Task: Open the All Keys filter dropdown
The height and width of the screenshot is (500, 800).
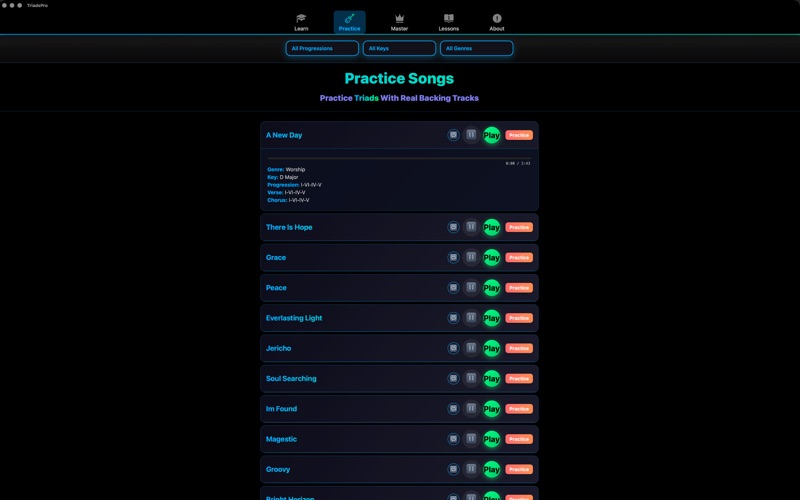Action: pos(399,48)
